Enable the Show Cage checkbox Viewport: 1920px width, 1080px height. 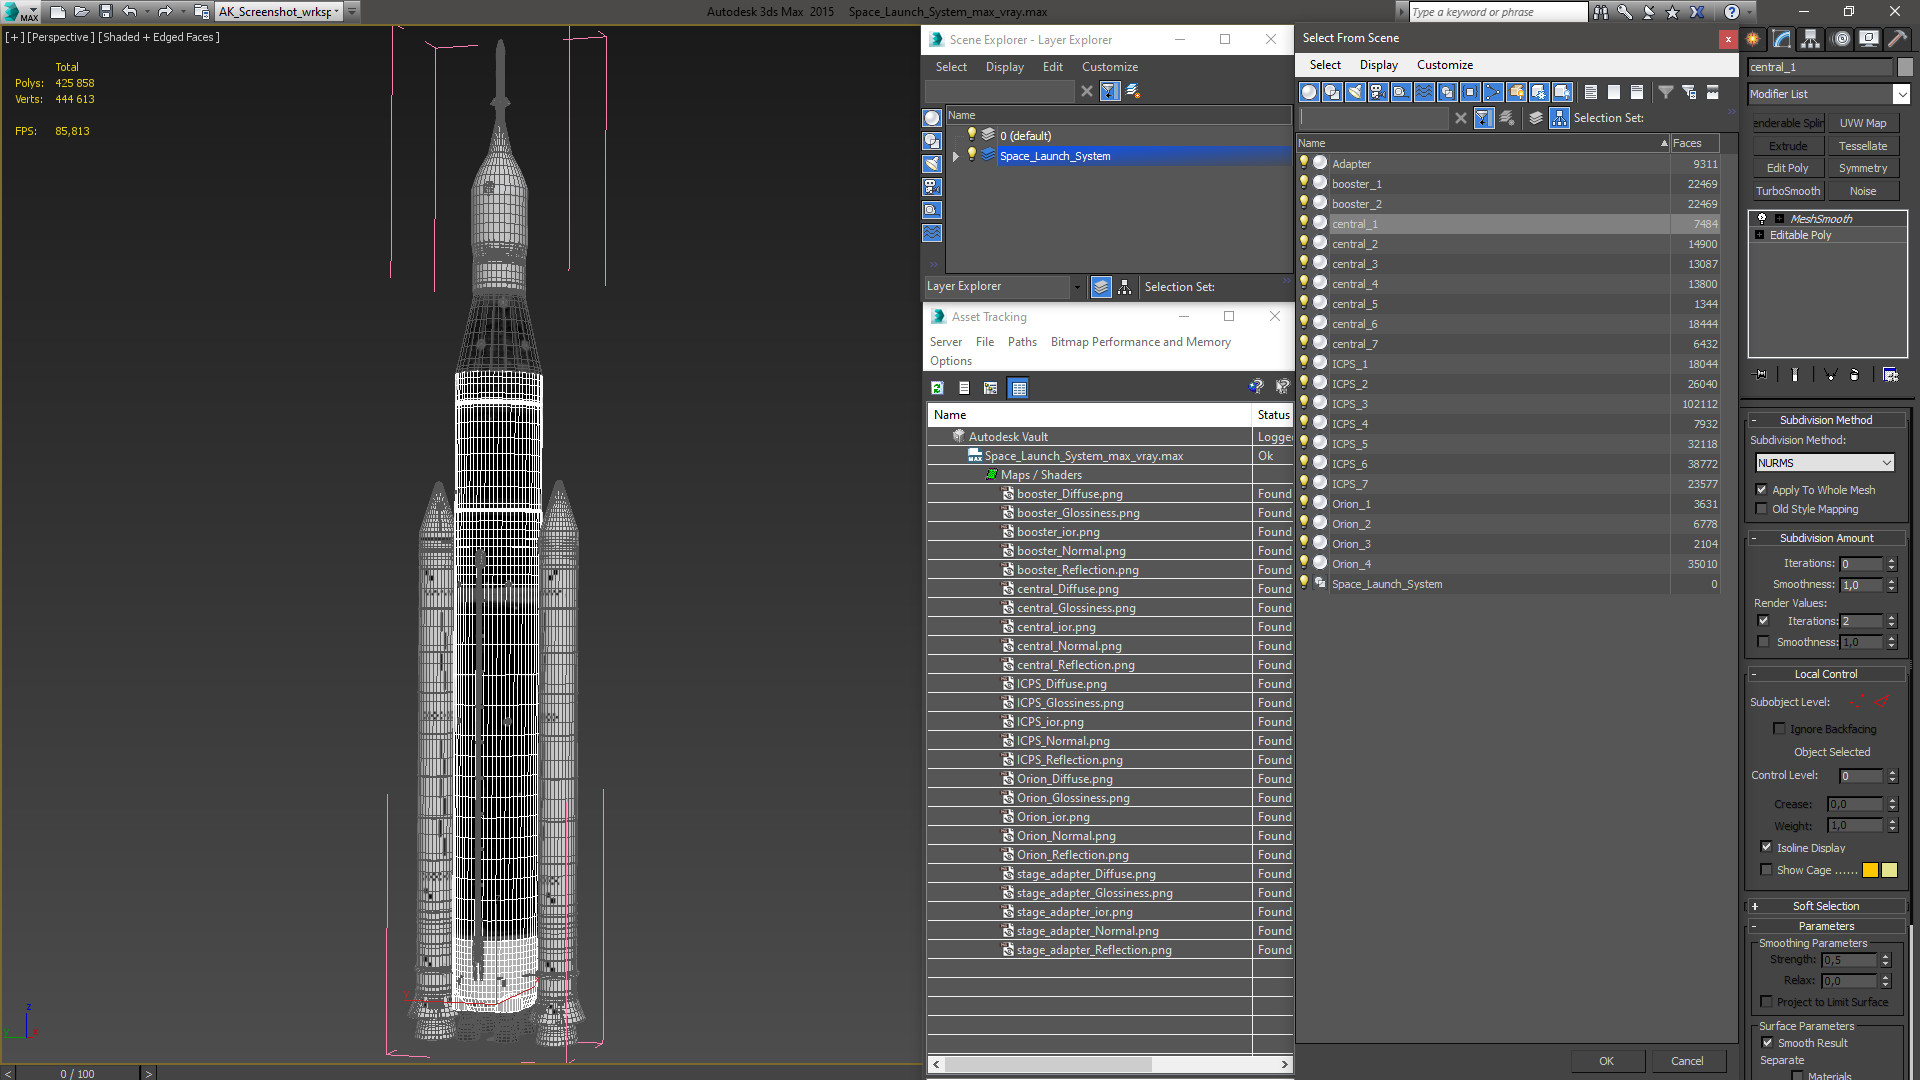pyautogui.click(x=1766, y=870)
